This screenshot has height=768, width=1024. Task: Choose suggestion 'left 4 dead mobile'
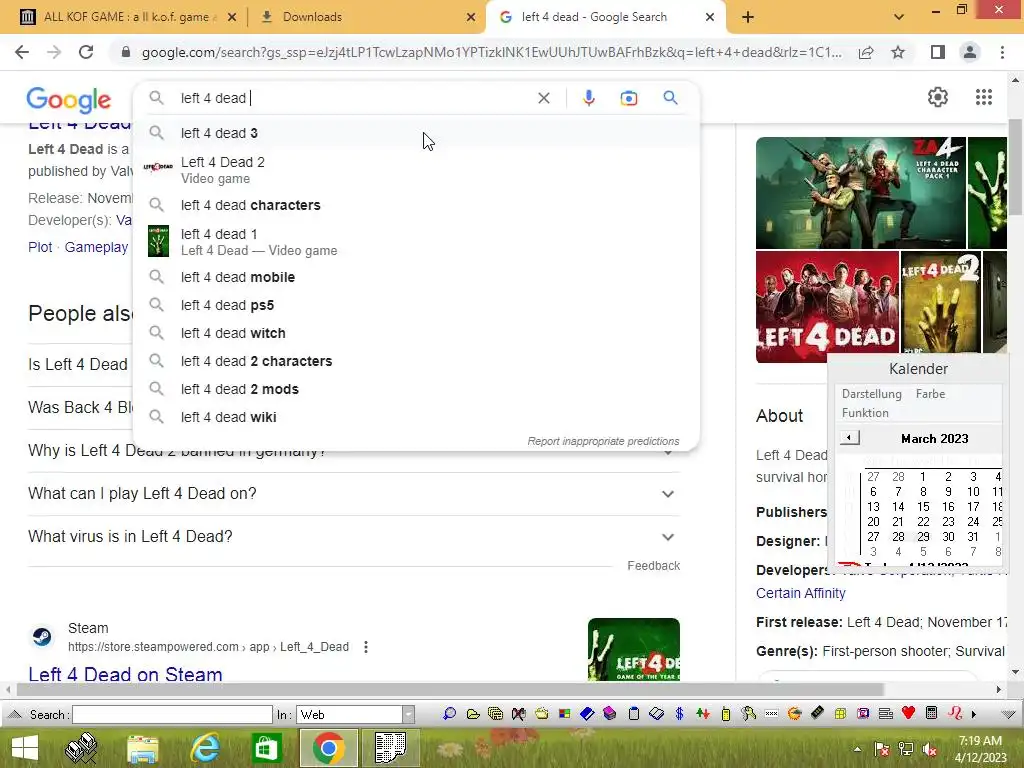[416, 277]
